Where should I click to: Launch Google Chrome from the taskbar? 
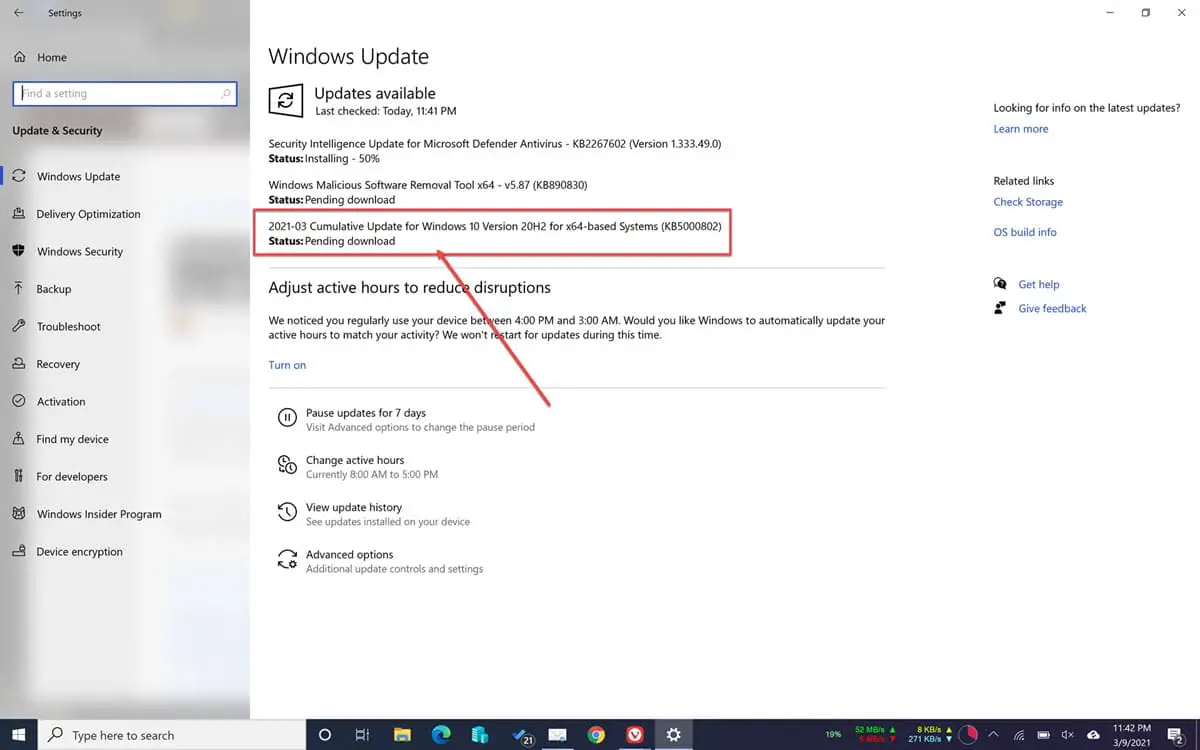[596, 735]
